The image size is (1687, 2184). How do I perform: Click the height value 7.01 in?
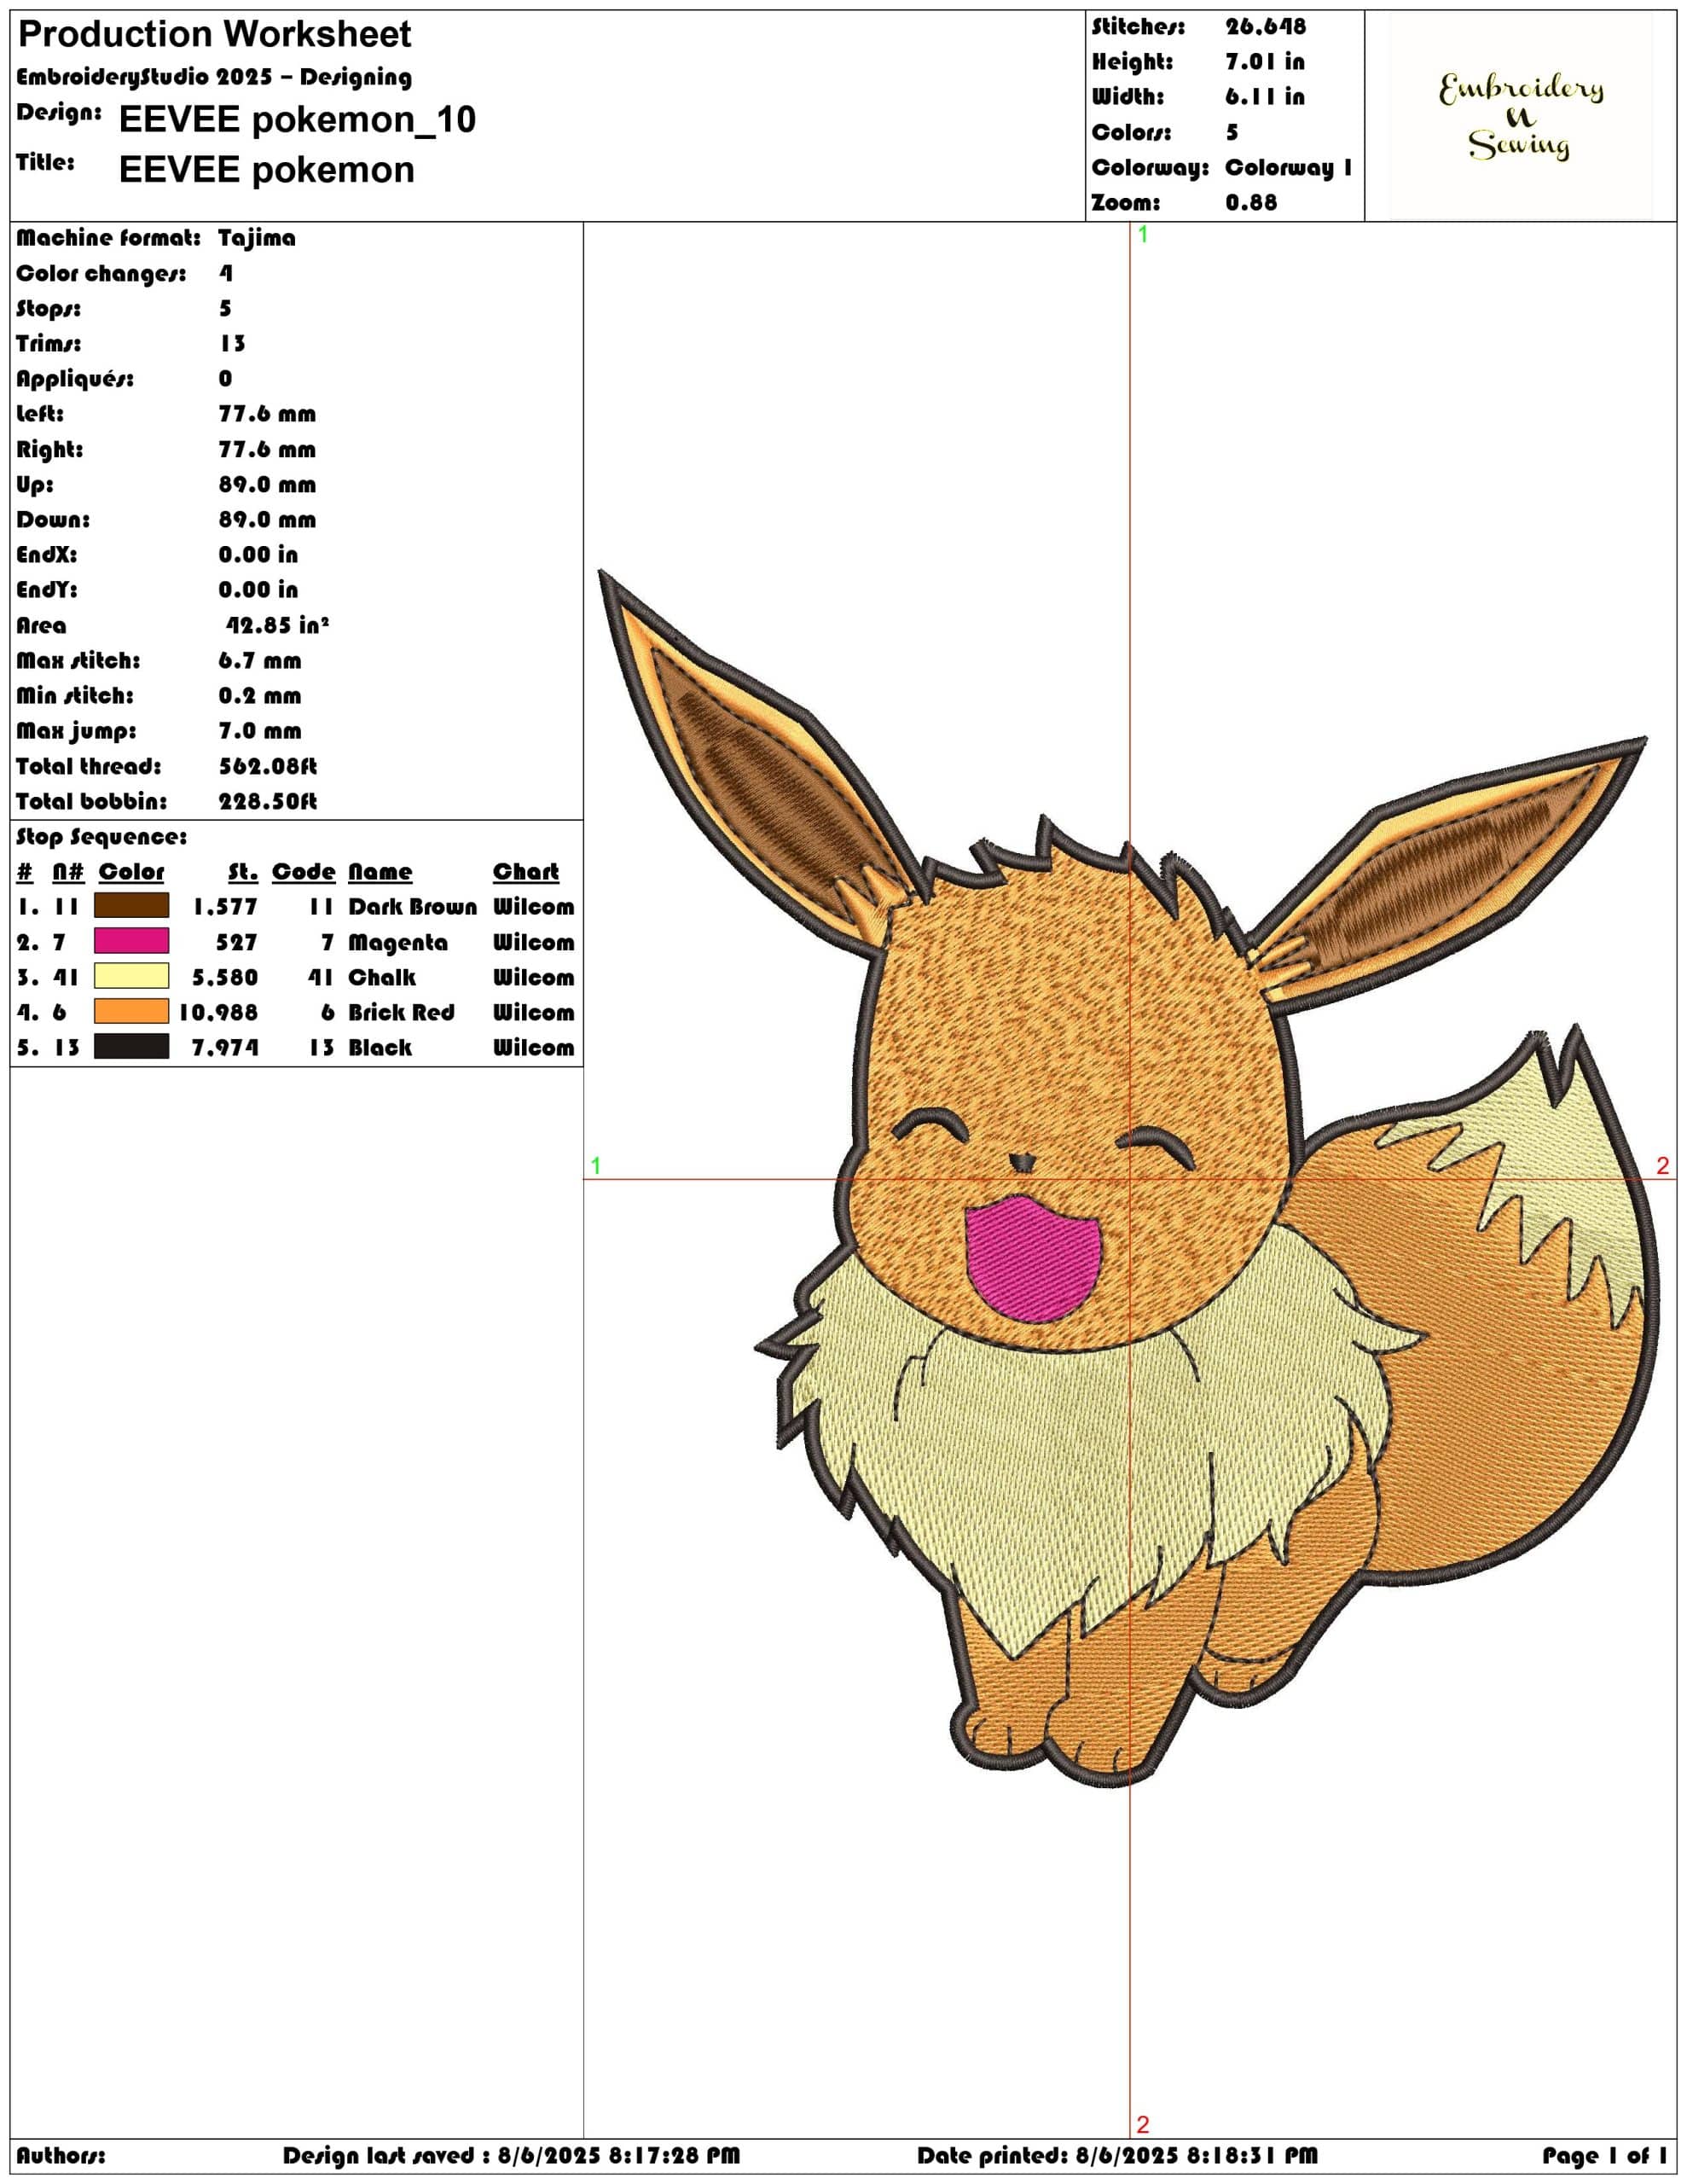click(1265, 62)
